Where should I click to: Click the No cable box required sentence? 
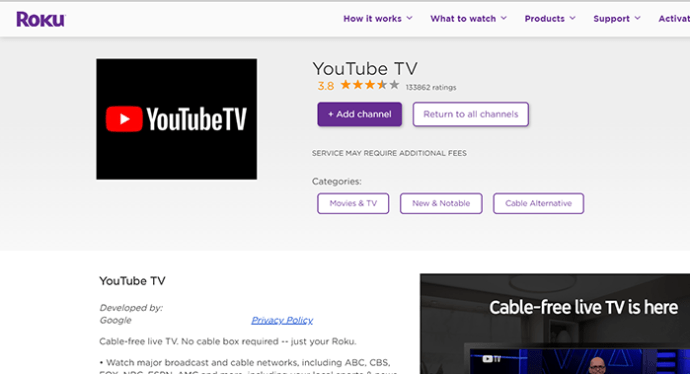(268, 341)
